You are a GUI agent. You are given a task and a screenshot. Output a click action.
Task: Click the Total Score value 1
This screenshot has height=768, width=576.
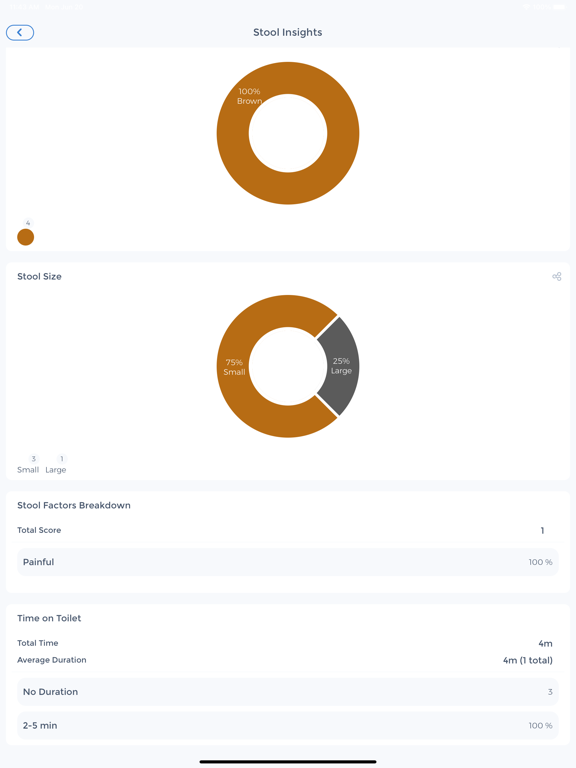542,530
